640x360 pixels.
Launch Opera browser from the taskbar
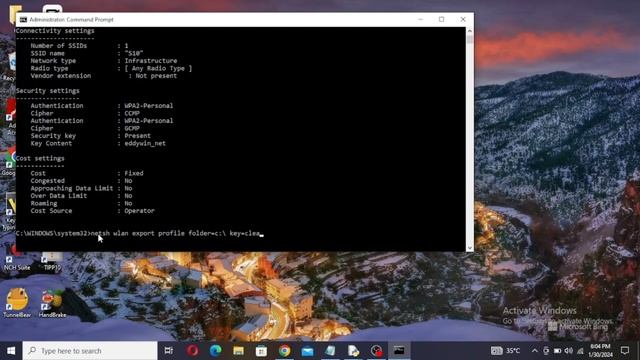pos(193,351)
